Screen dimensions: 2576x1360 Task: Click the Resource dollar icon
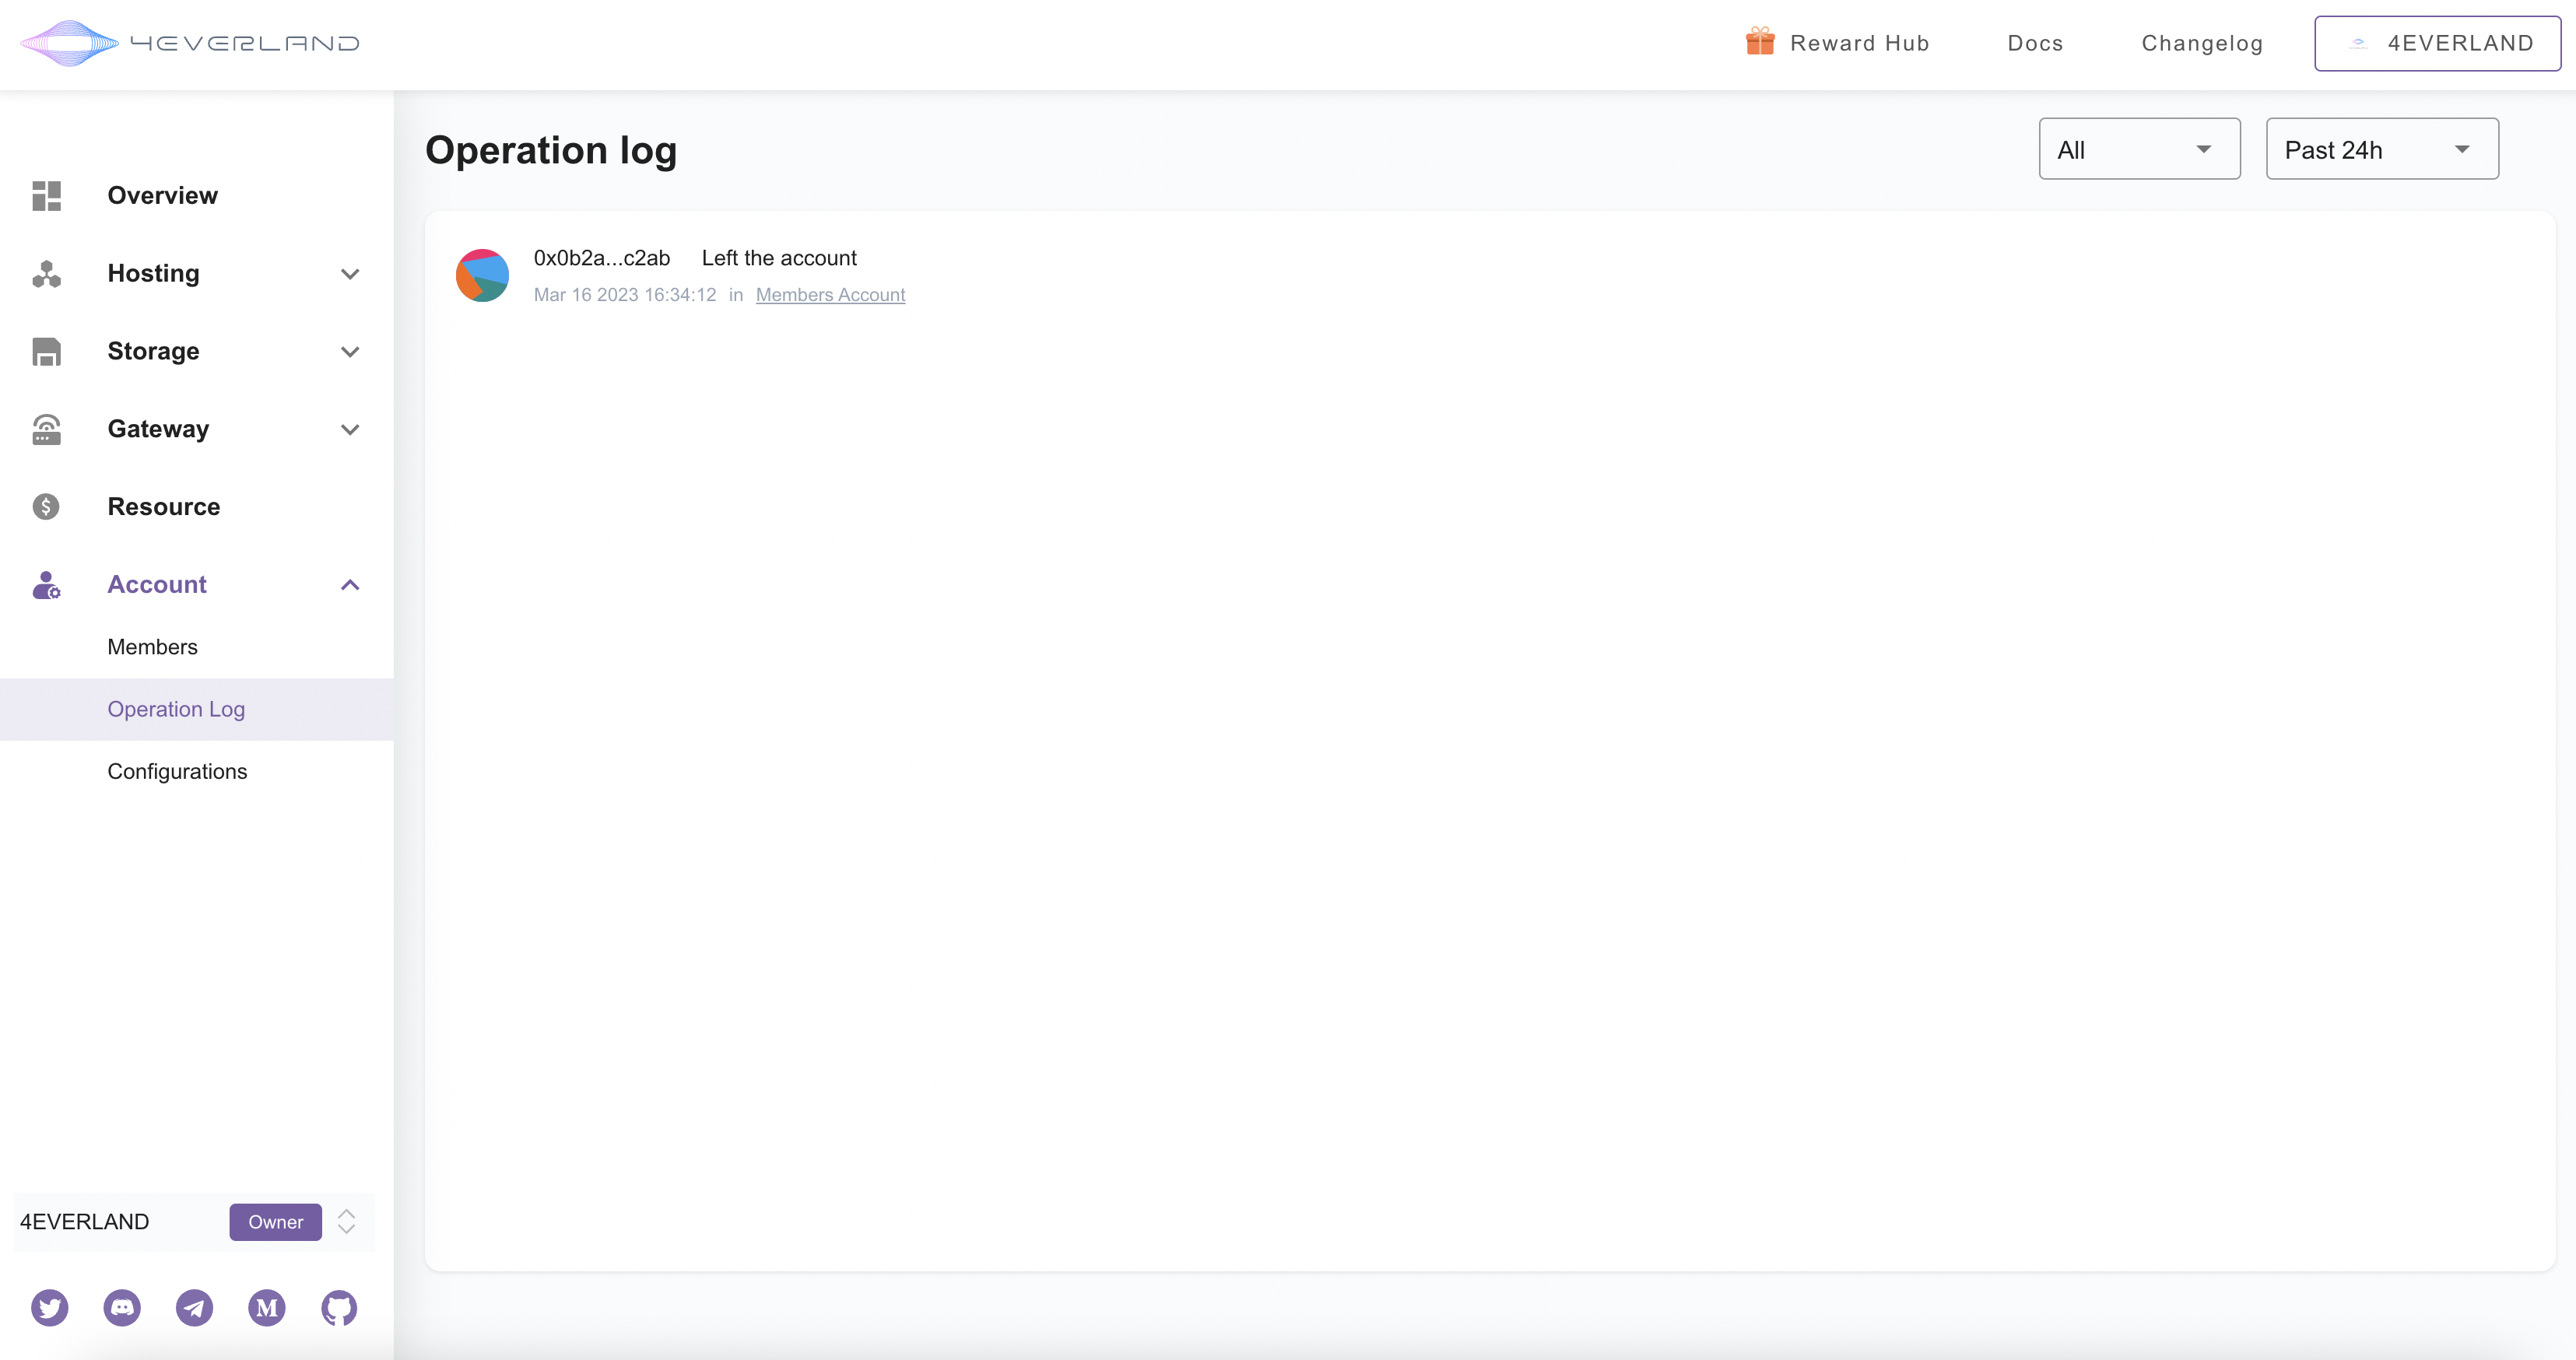pyautogui.click(x=46, y=507)
